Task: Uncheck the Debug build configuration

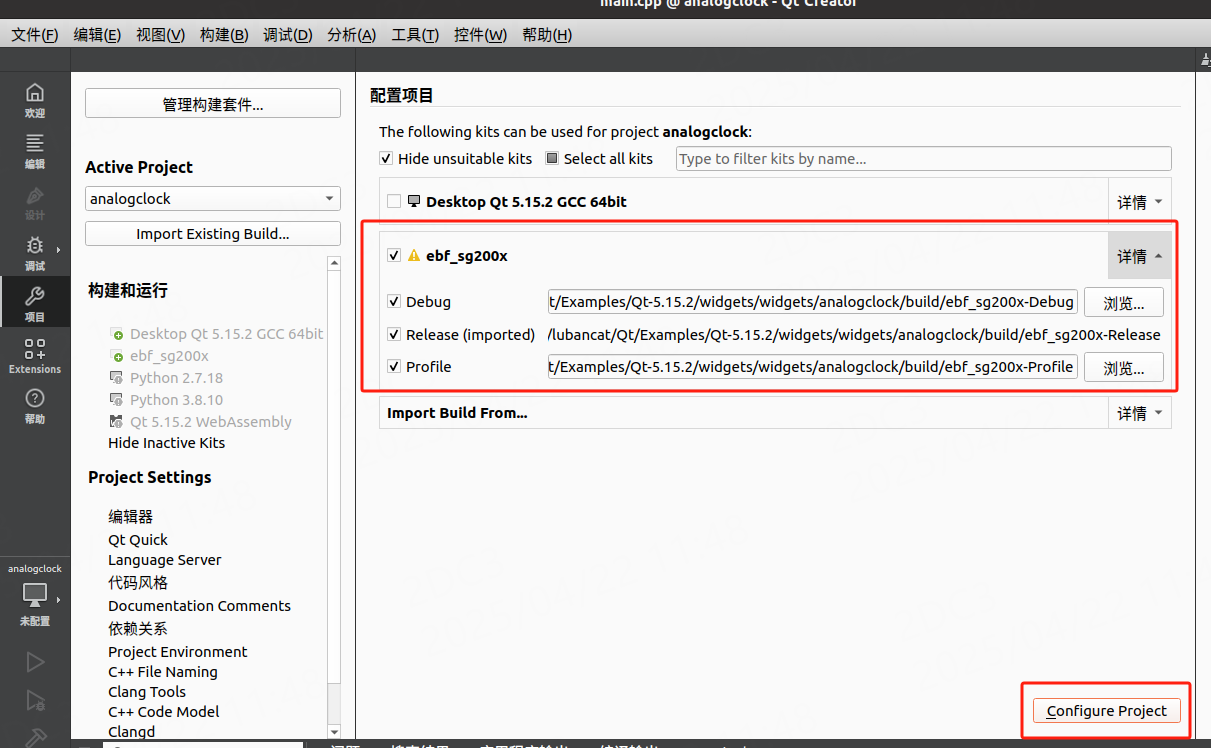Action: tap(394, 301)
